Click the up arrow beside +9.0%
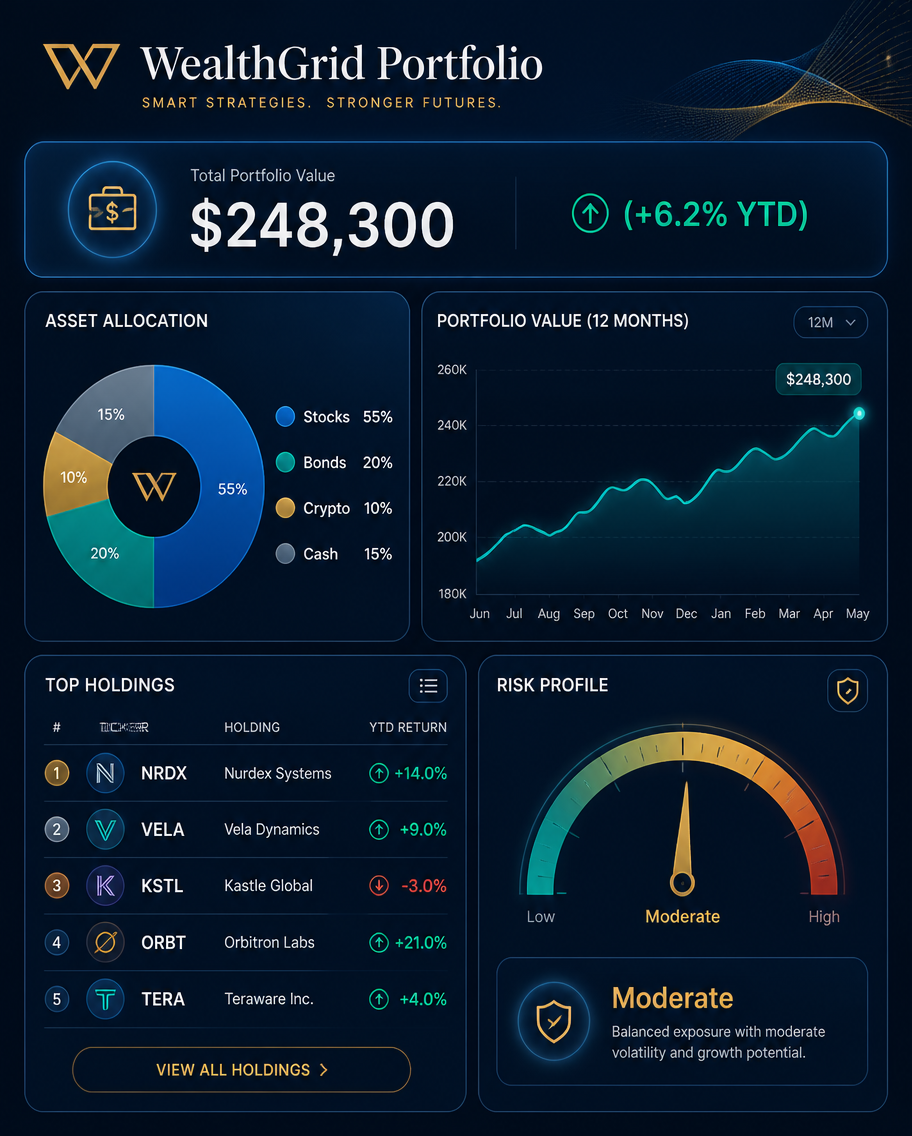 tap(379, 830)
